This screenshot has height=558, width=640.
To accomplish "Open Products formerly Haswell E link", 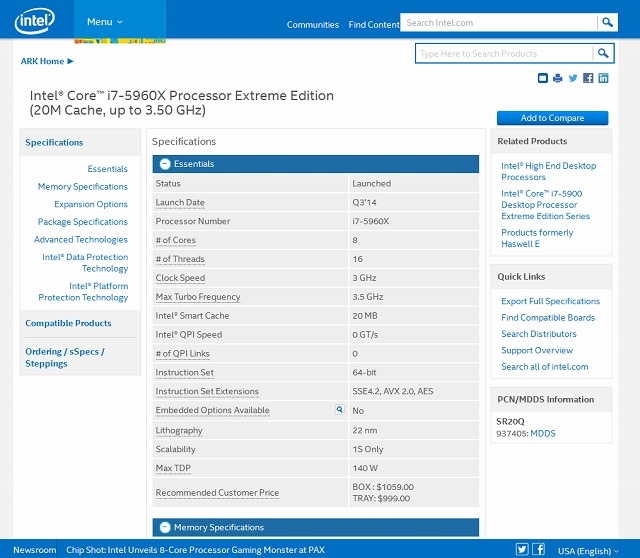I will 537,238.
